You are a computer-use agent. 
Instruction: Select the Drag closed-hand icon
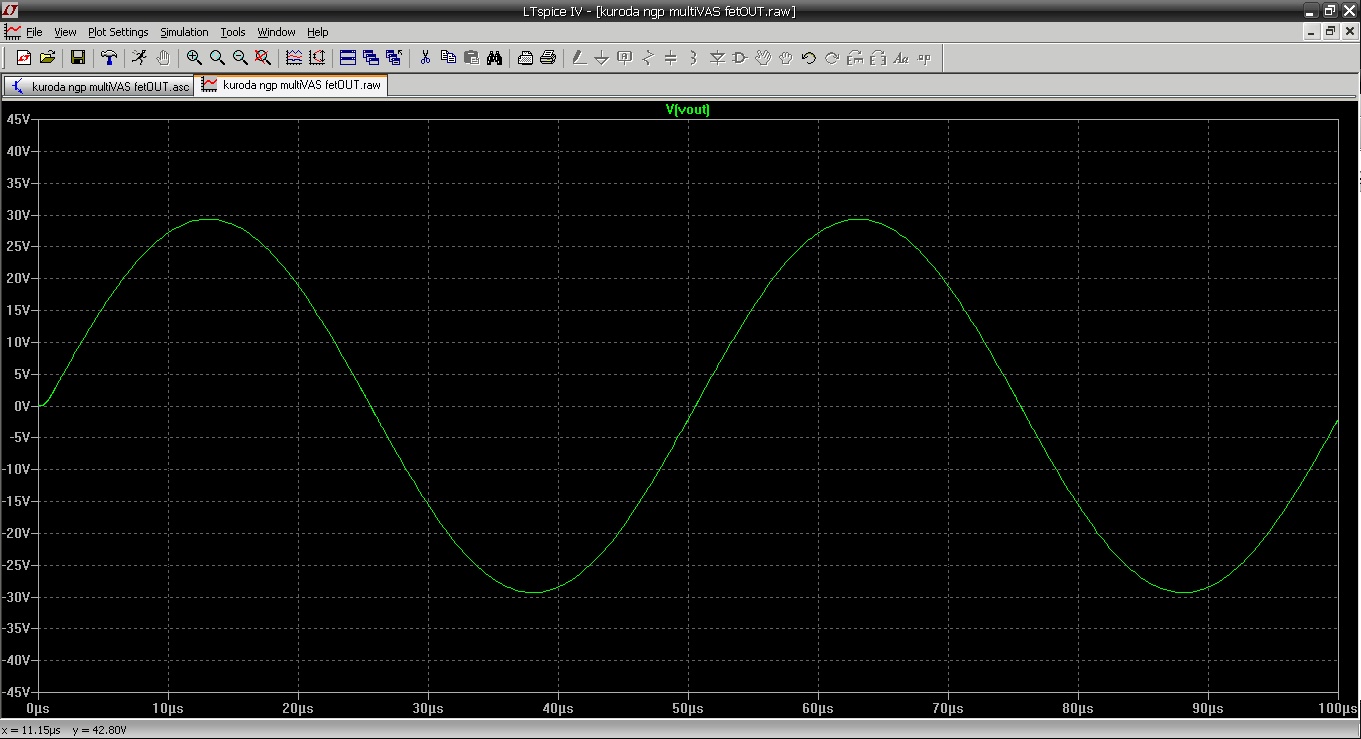point(786,58)
